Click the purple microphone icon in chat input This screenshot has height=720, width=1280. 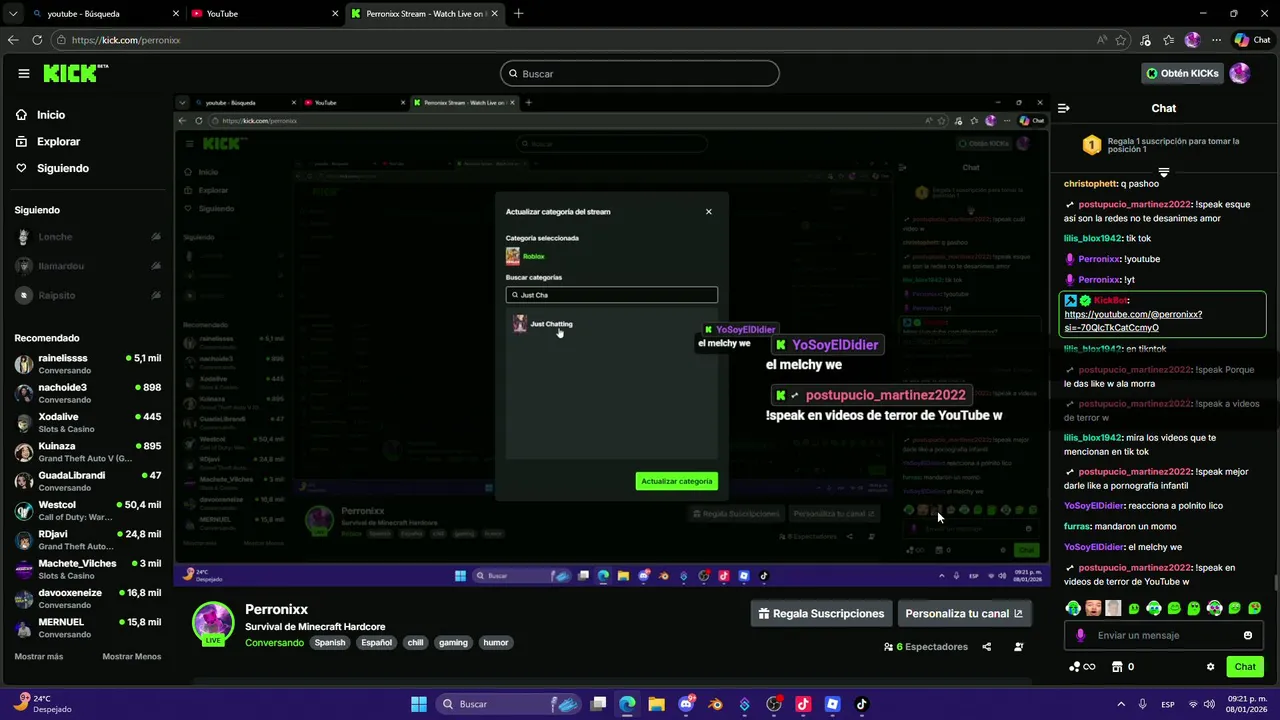1080,635
